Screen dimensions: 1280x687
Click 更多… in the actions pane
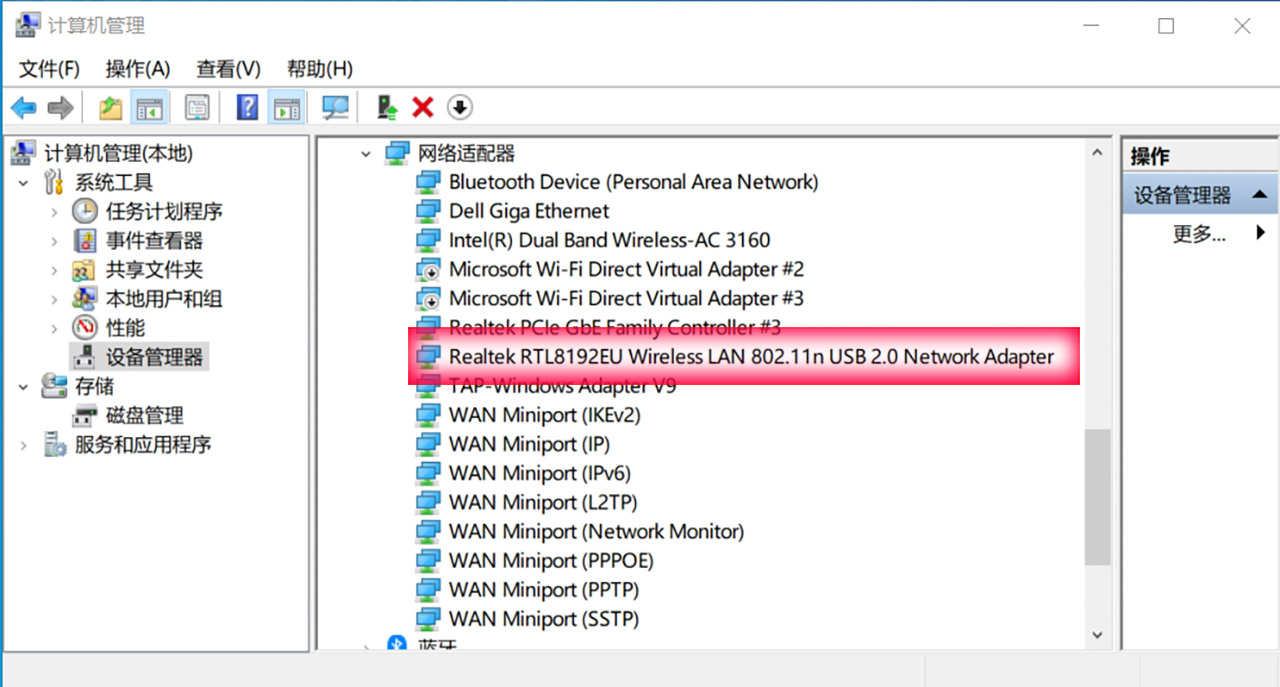(1199, 234)
